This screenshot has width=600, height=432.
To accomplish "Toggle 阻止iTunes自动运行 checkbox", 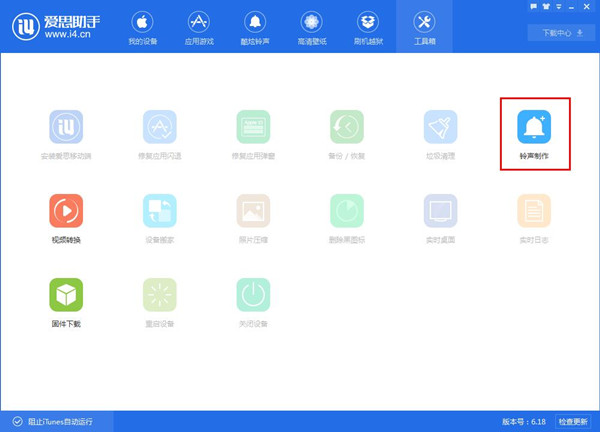I will [18, 422].
